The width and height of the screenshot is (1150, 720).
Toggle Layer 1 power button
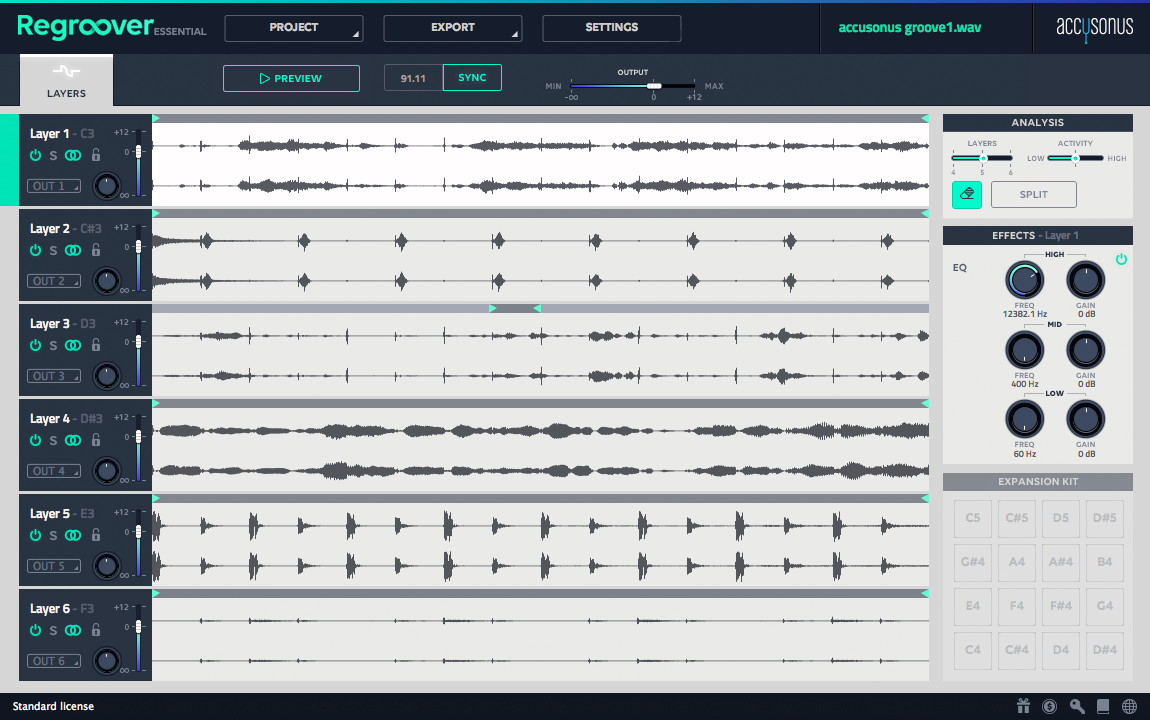(x=35, y=155)
